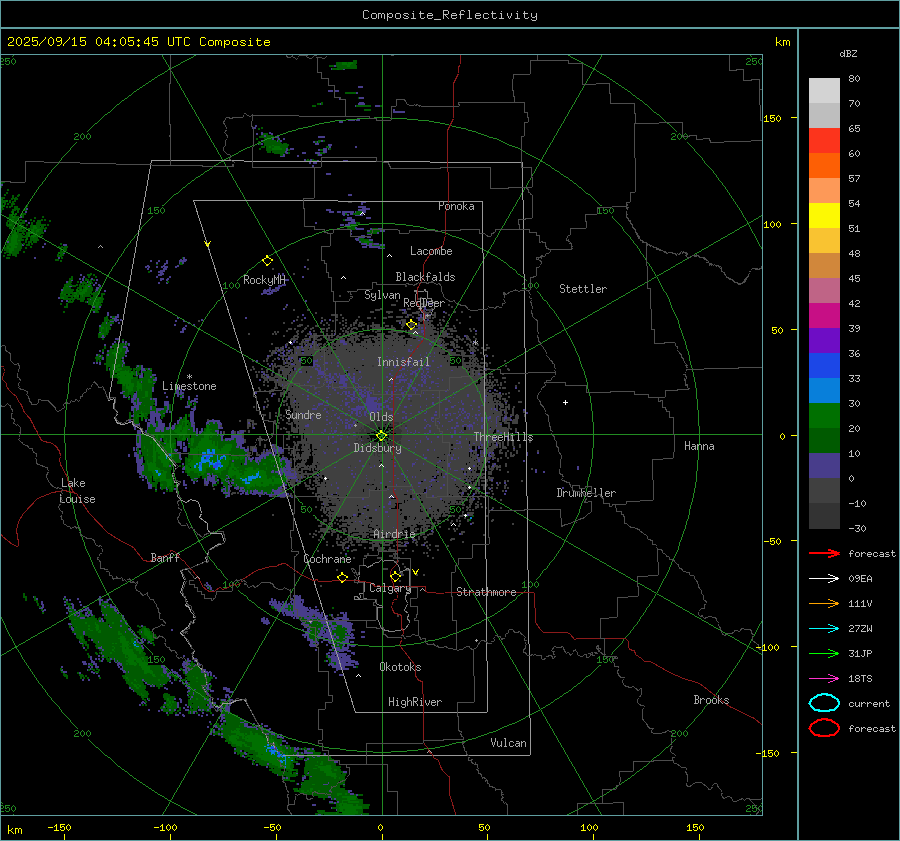Image resolution: width=900 pixels, height=841 pixels.
Task: Click the indigo 0-10 dBZ color swatch
Action: coord(824,466)
